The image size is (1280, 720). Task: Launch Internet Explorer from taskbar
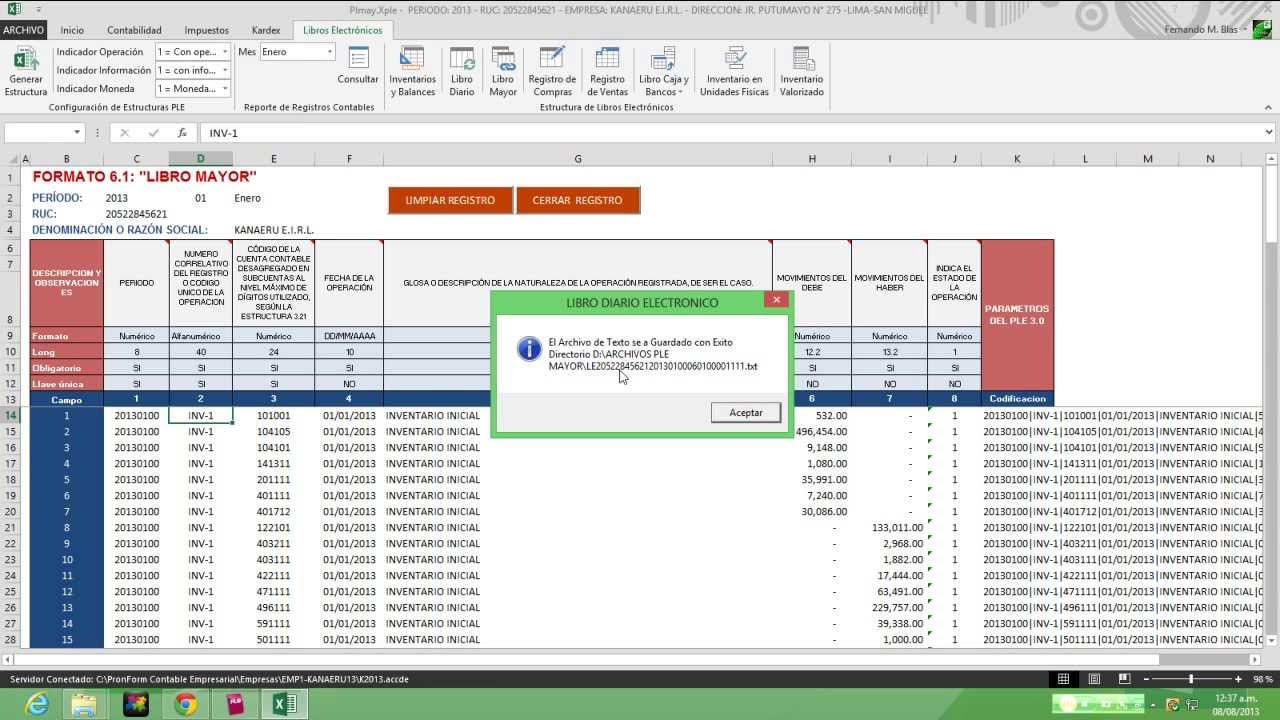coord(36,704)
